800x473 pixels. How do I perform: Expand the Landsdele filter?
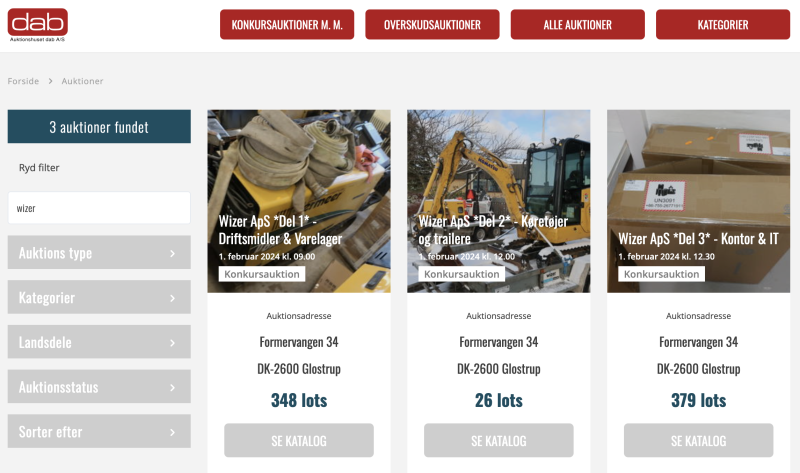pos(99,342)
